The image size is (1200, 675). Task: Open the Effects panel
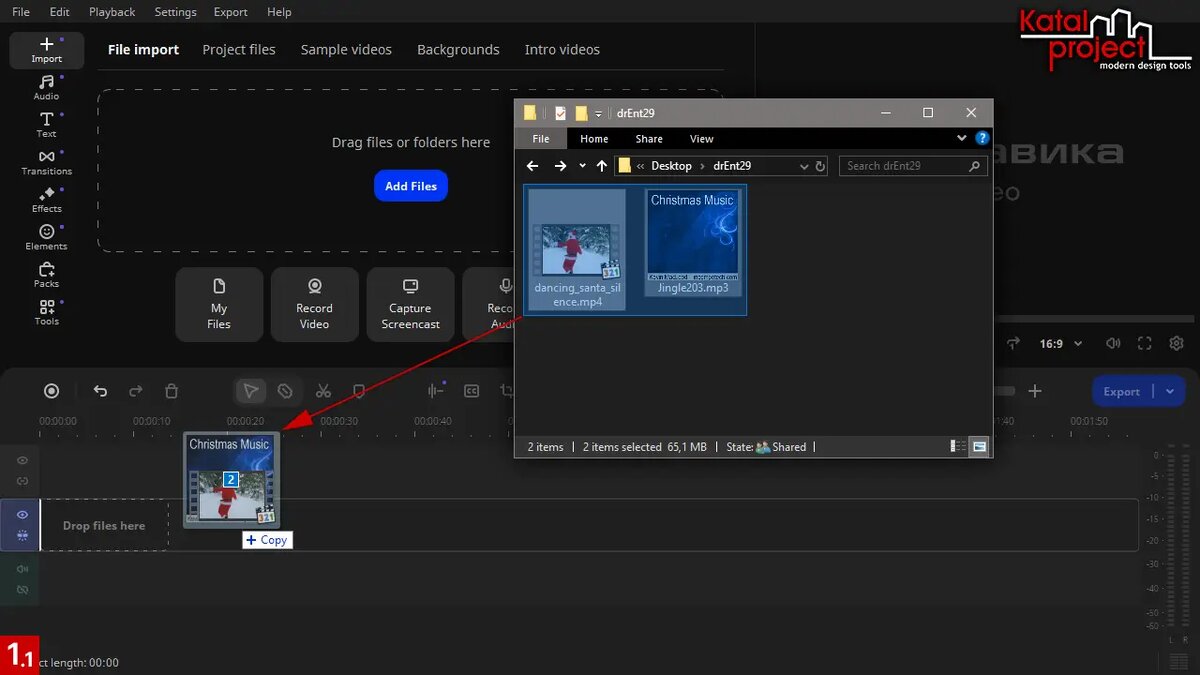[x=46, y=200]
